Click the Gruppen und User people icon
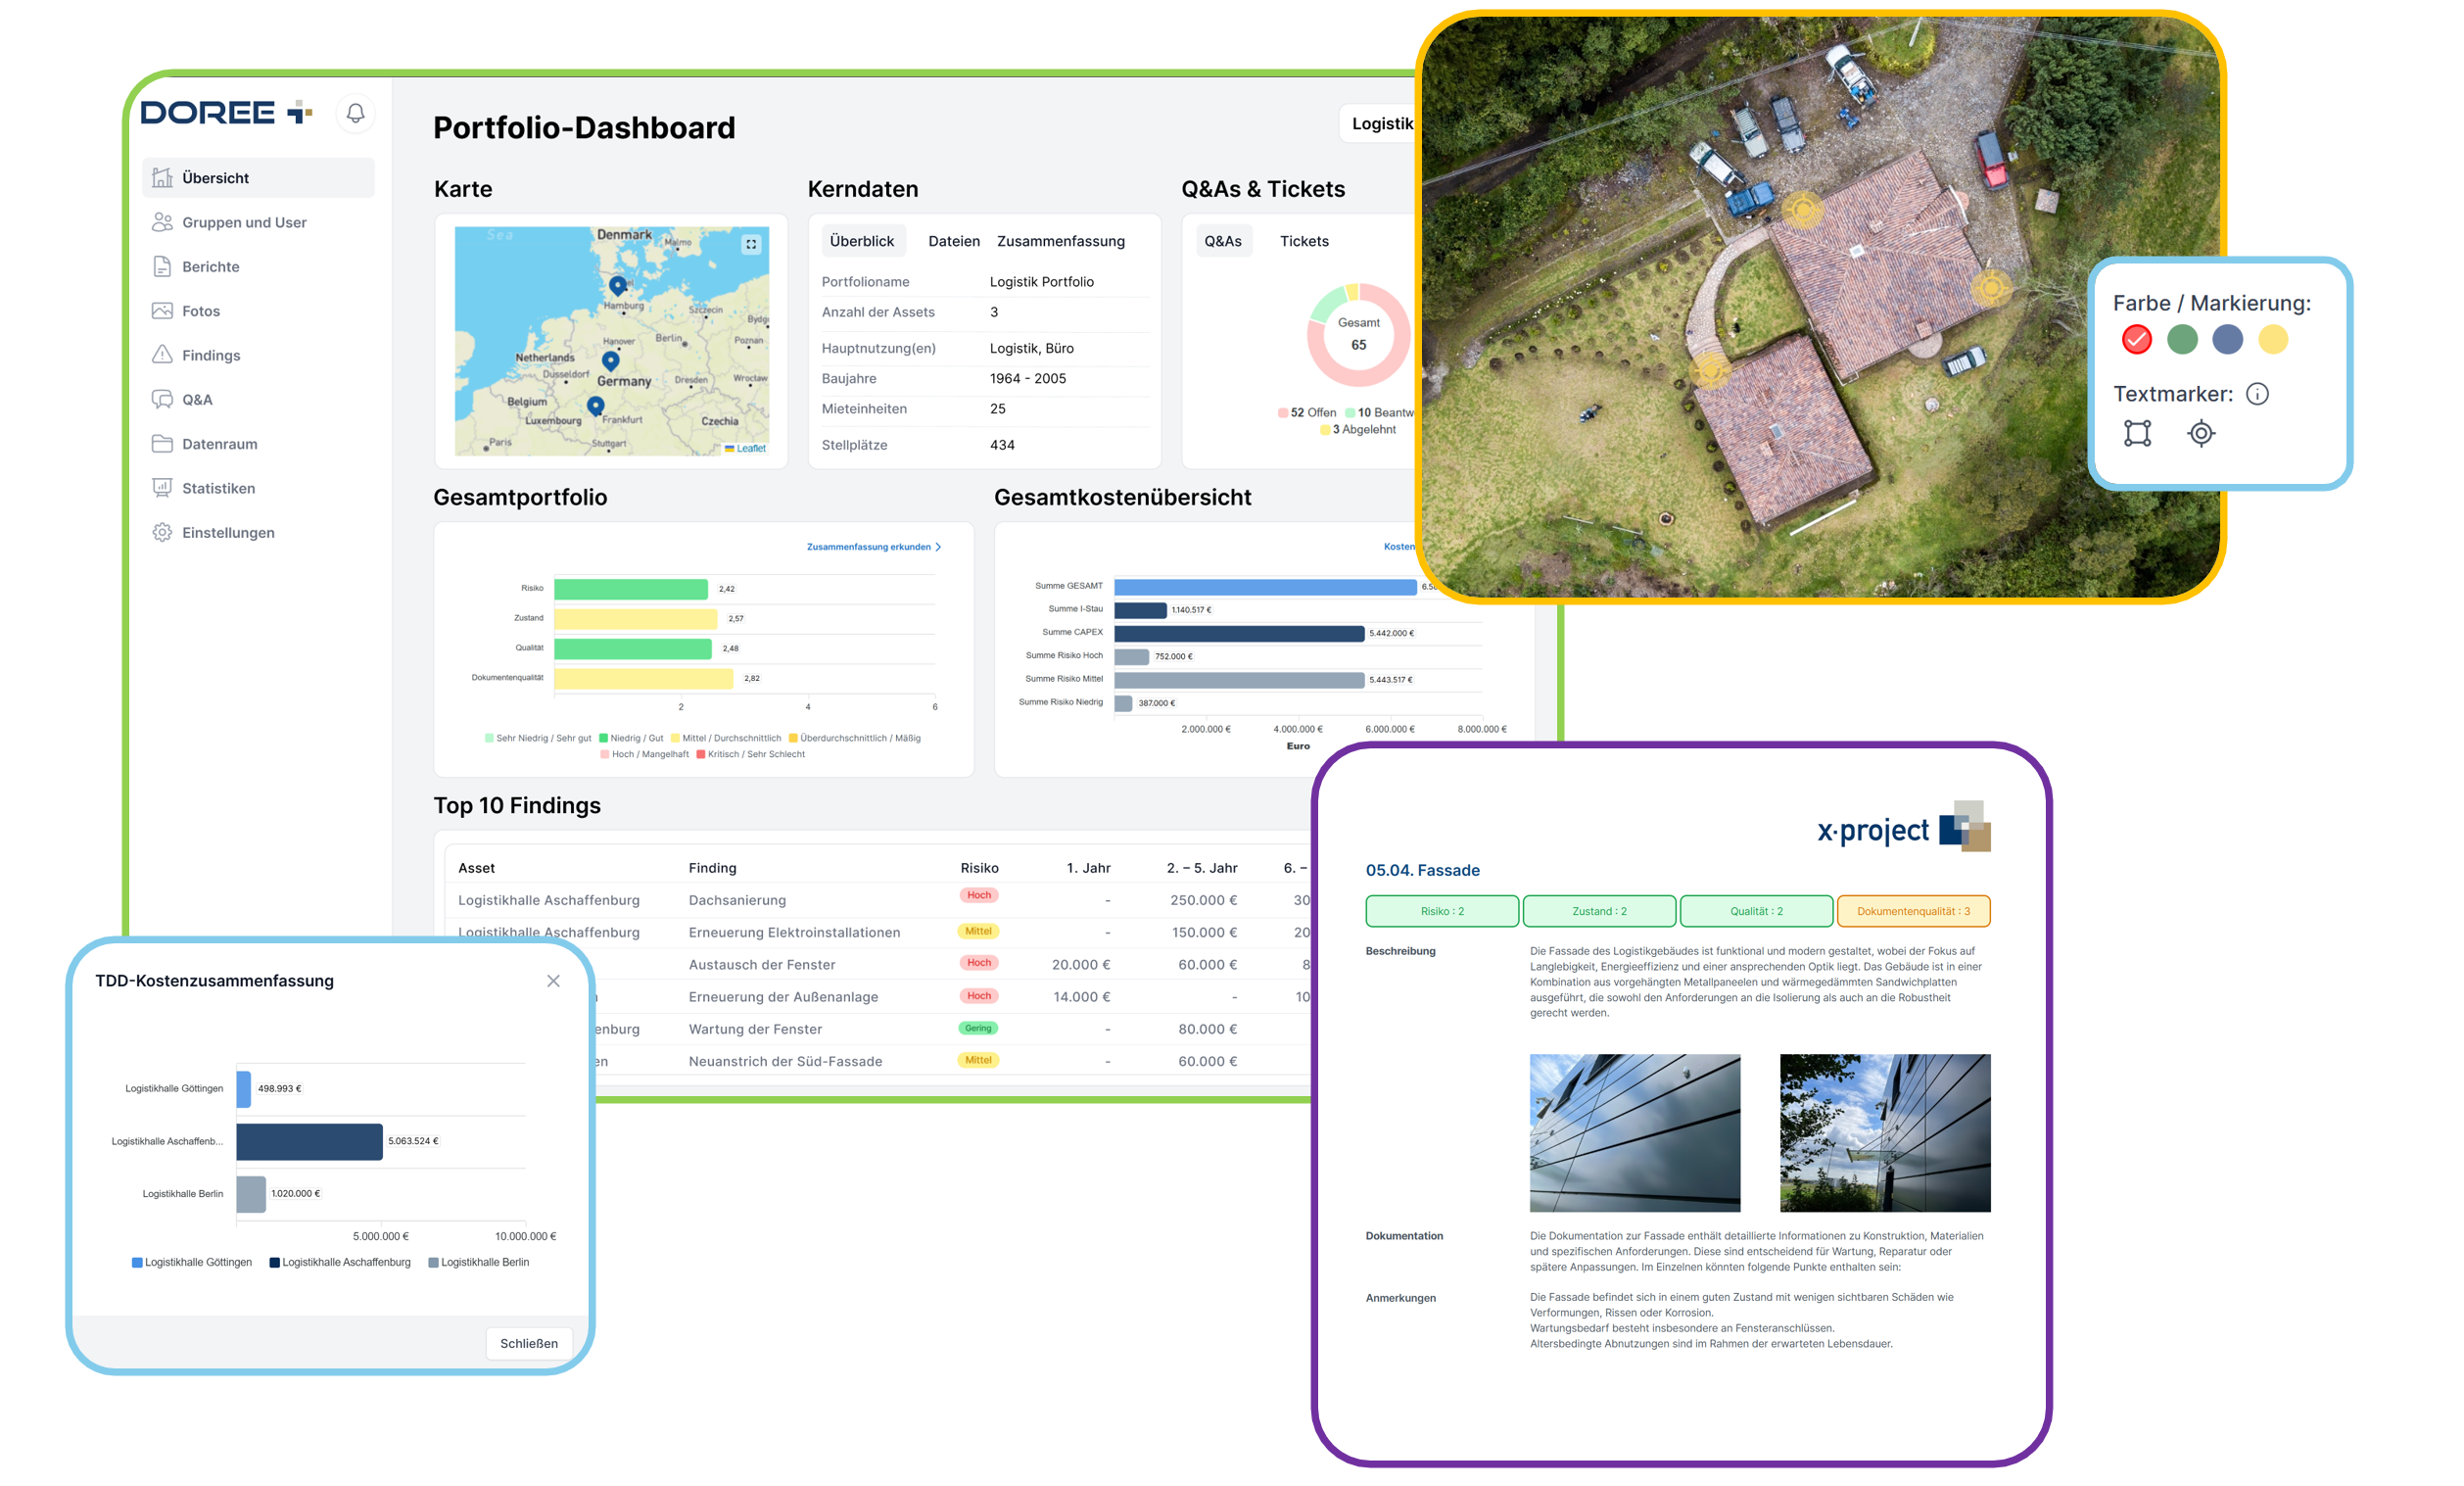Image resolution: width=2464 pixels, height=1486 pixels. [162, 222]
